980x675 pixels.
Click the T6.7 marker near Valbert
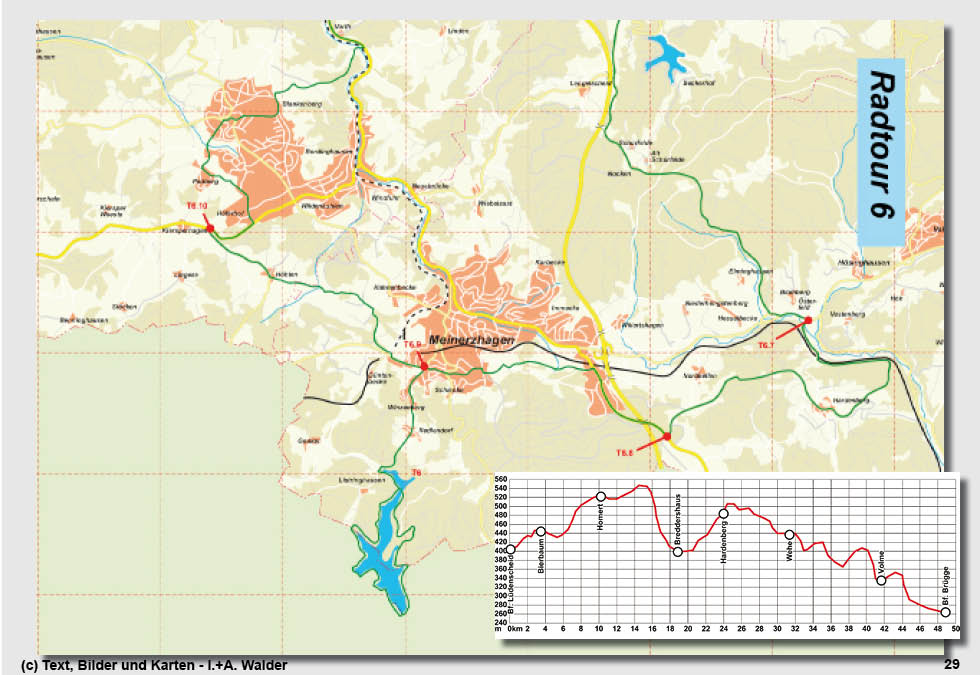pos(806,320)
